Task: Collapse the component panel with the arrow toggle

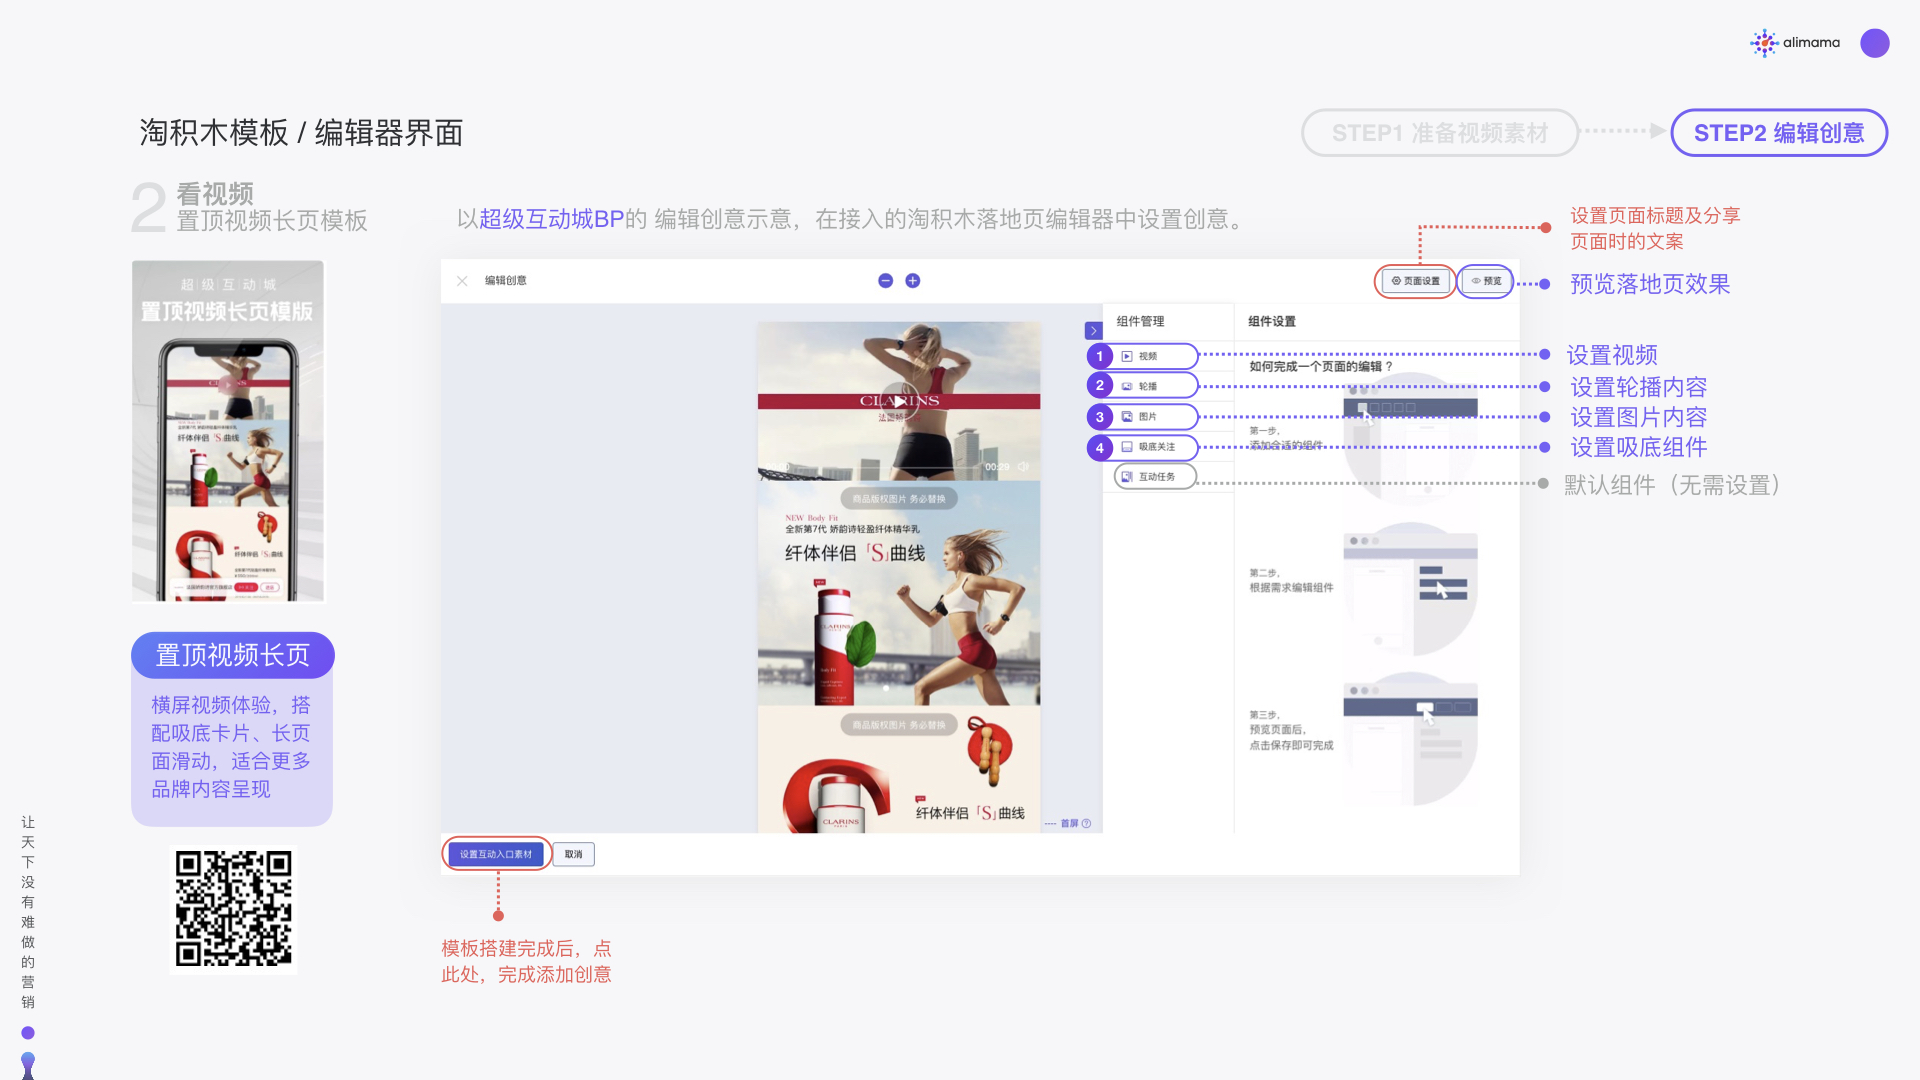Action: [1093, 331]
